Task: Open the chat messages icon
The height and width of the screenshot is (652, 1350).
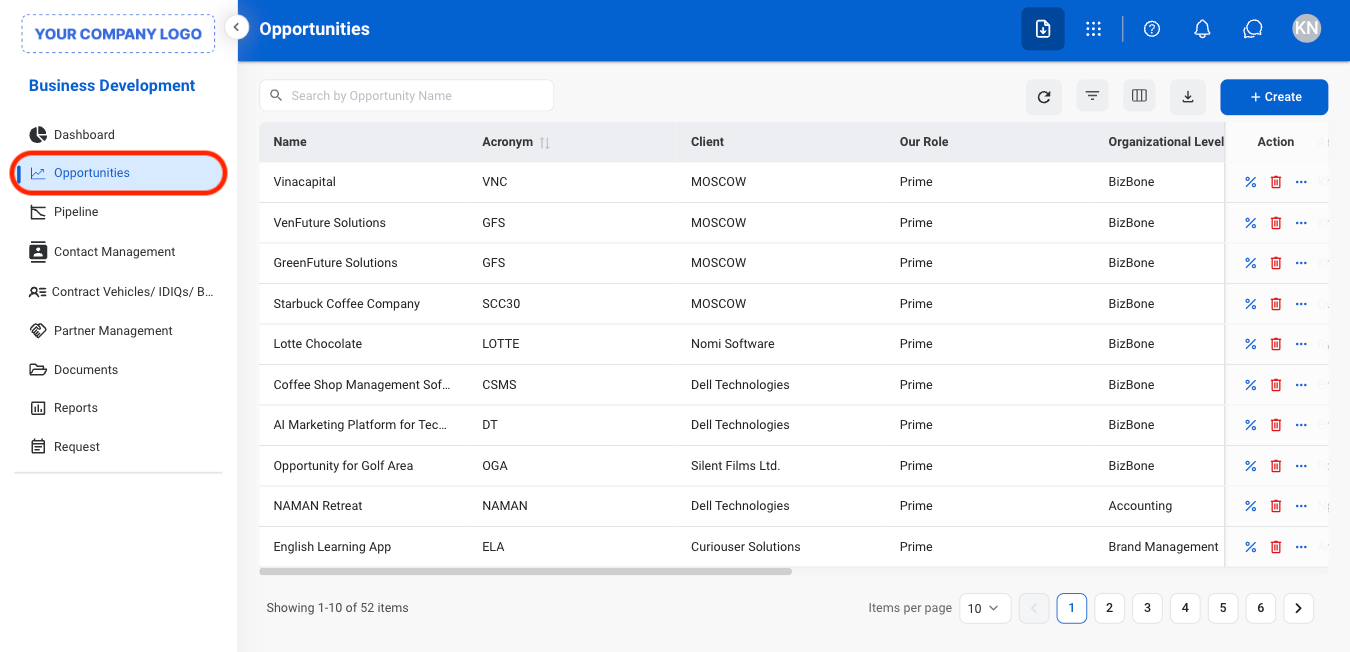Action: 1253,29
